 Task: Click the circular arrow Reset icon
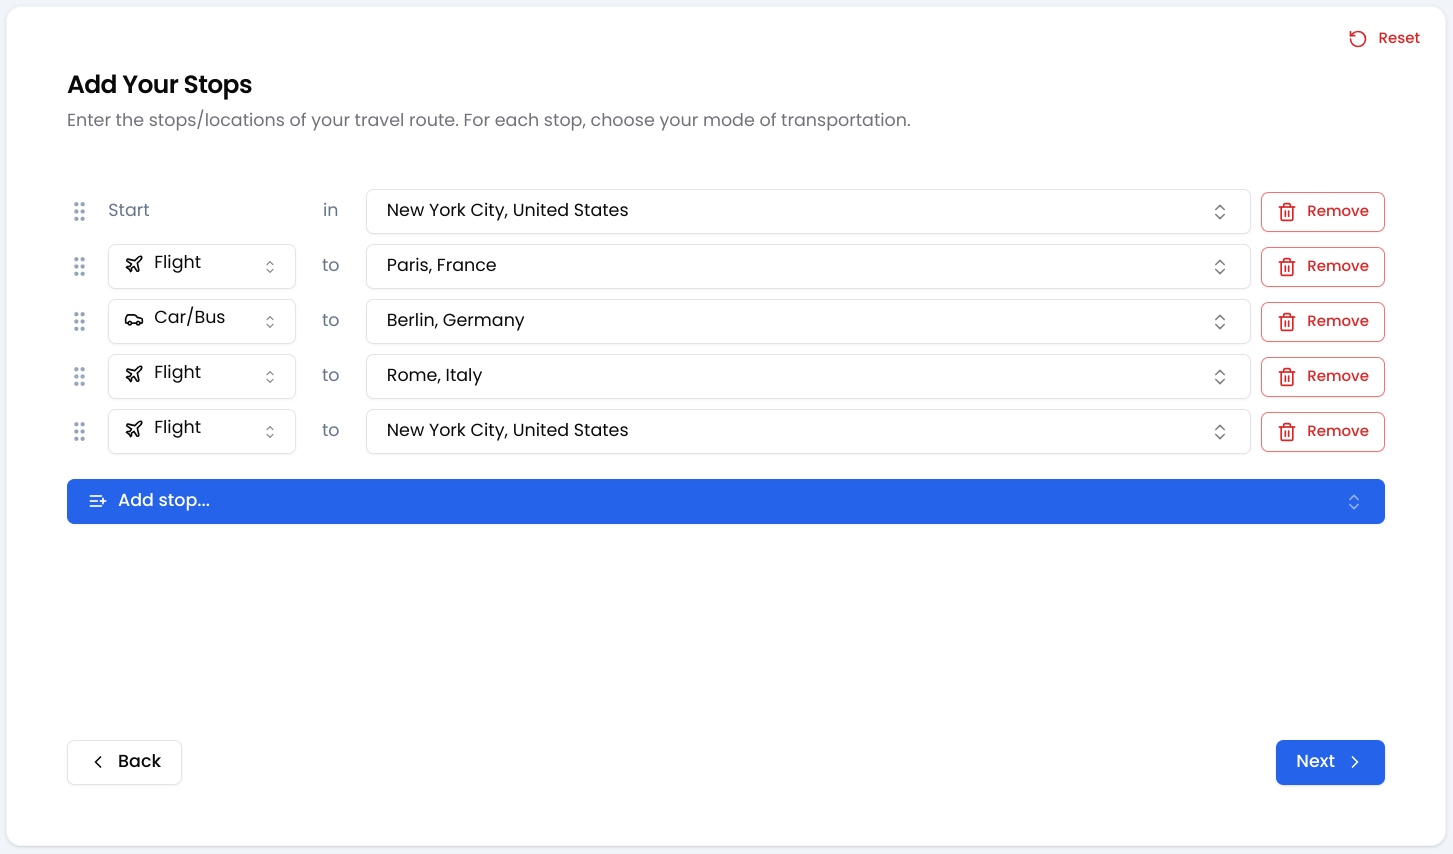click(1357, 39)
